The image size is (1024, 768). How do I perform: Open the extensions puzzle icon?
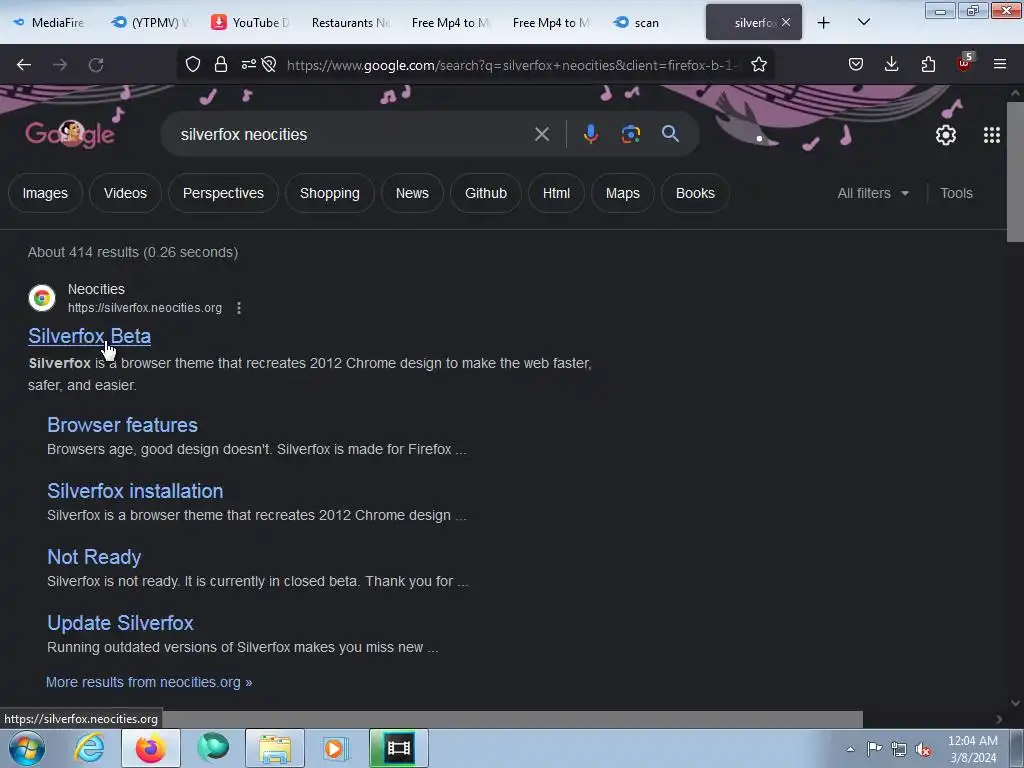coord(928,64)
